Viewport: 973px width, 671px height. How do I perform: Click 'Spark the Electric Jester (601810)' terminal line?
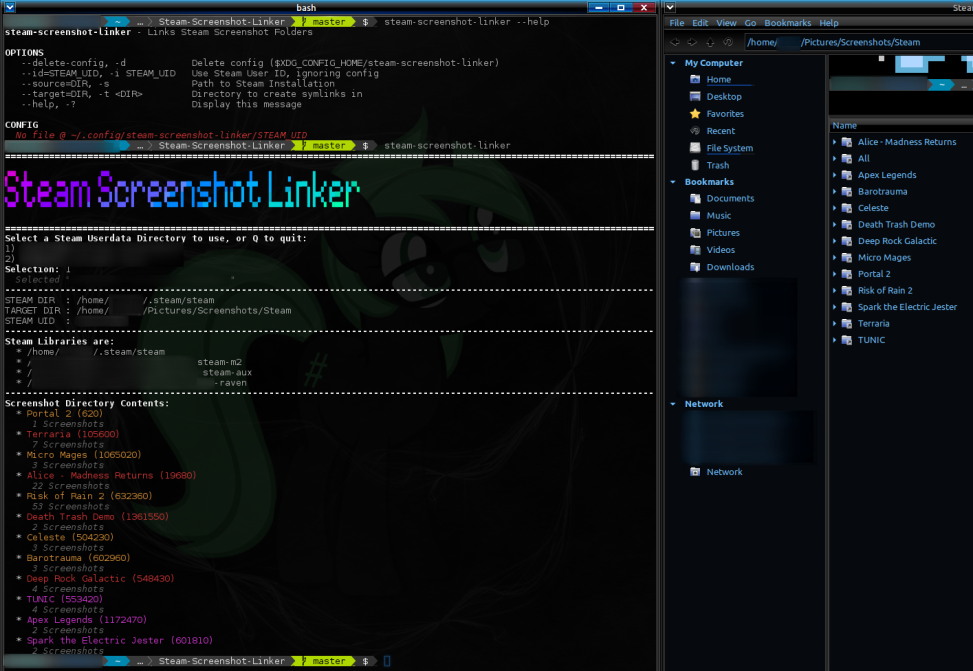click(119, 641)
